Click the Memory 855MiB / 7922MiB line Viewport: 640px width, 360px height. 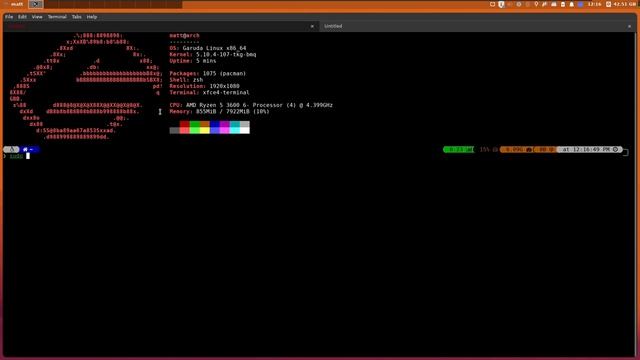click(219, 111)
